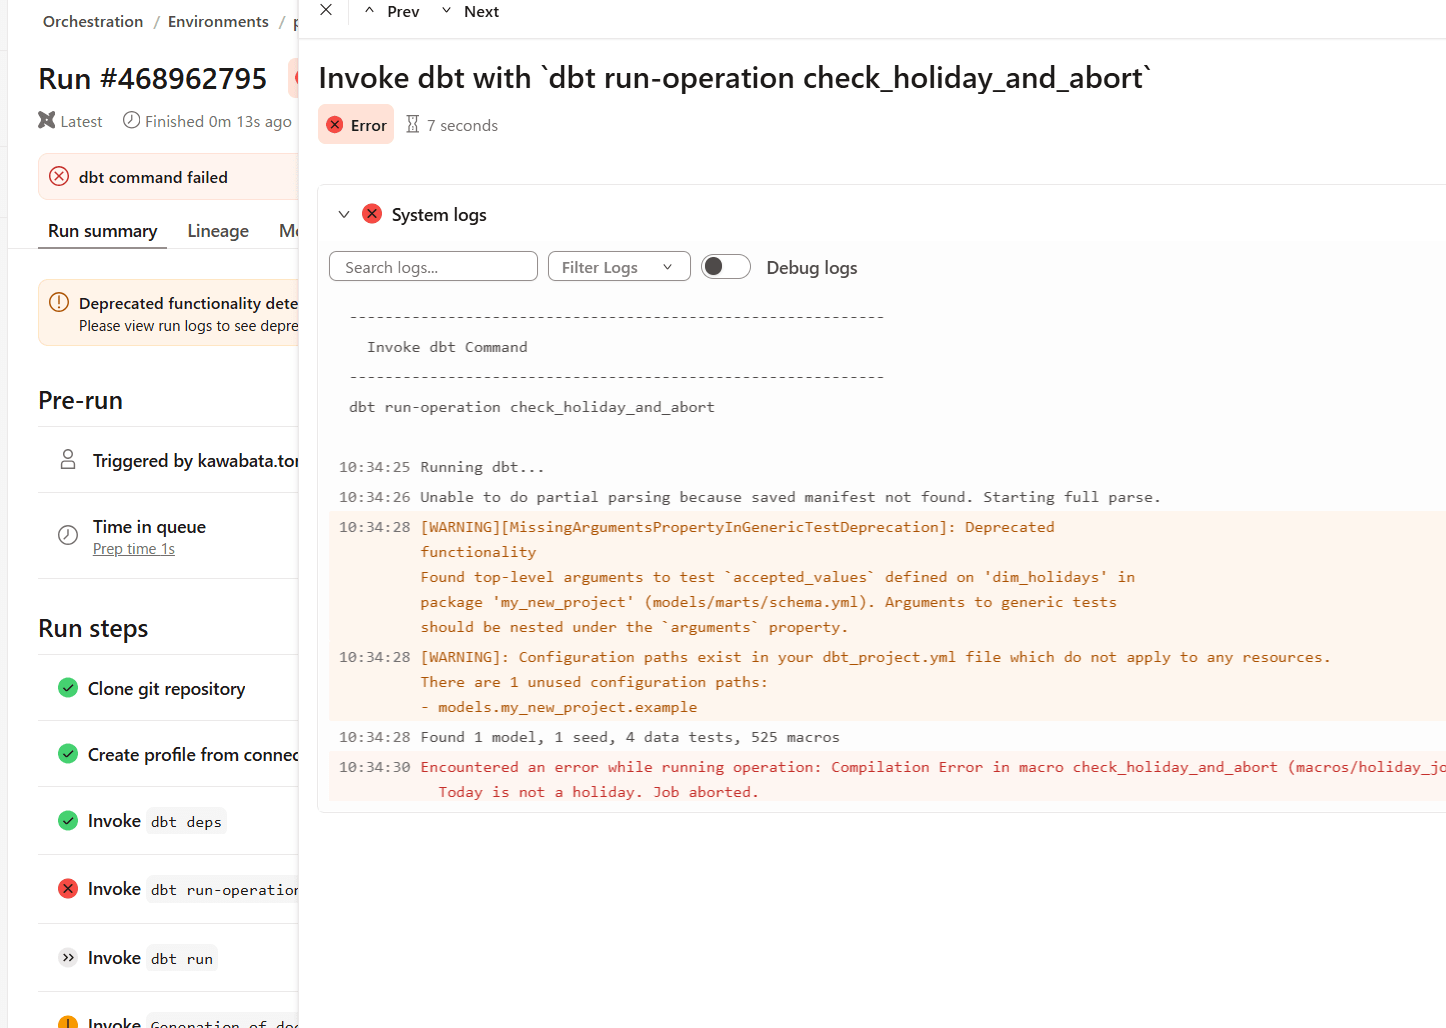Select the Run summary tab

coord(102,231)
